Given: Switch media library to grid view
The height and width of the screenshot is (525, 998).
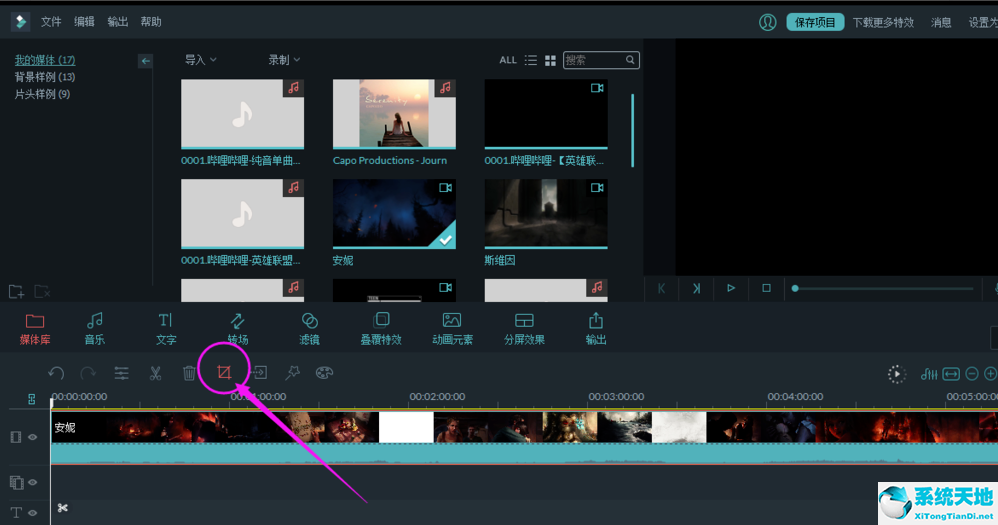Looking at the screenshot, I should (550, 60).
